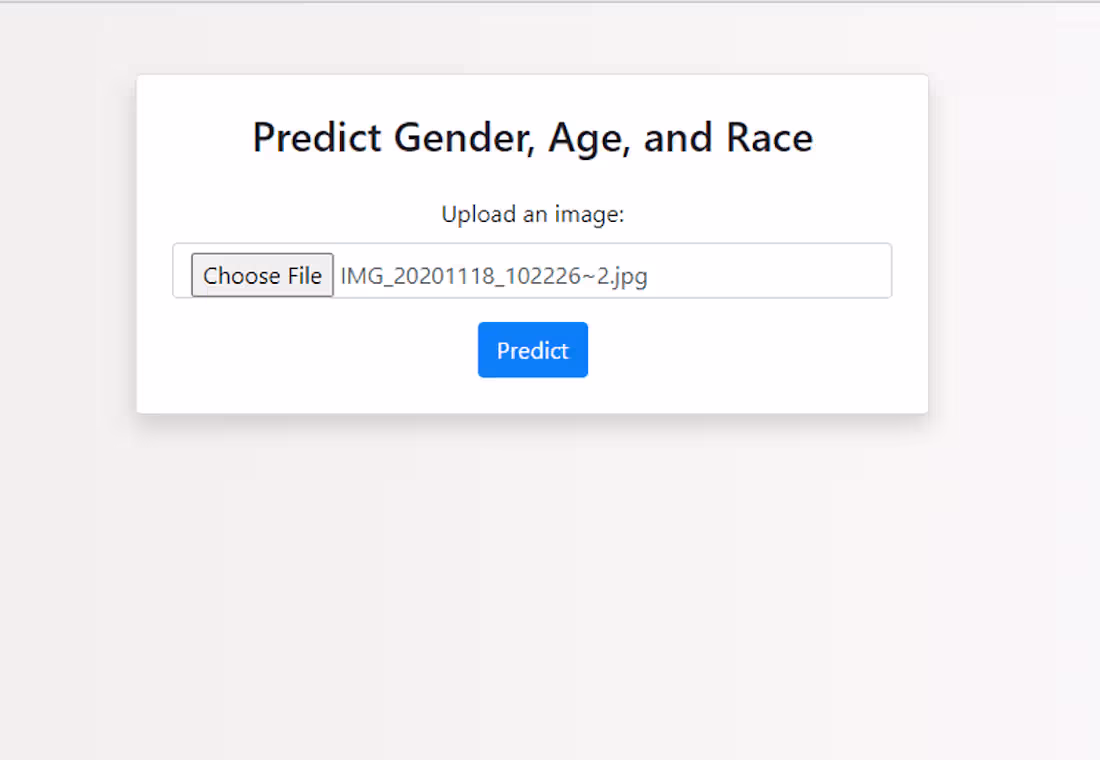Click the Upload an image label
This screenshot has height=760, width=1100.
tap(532, 213)
